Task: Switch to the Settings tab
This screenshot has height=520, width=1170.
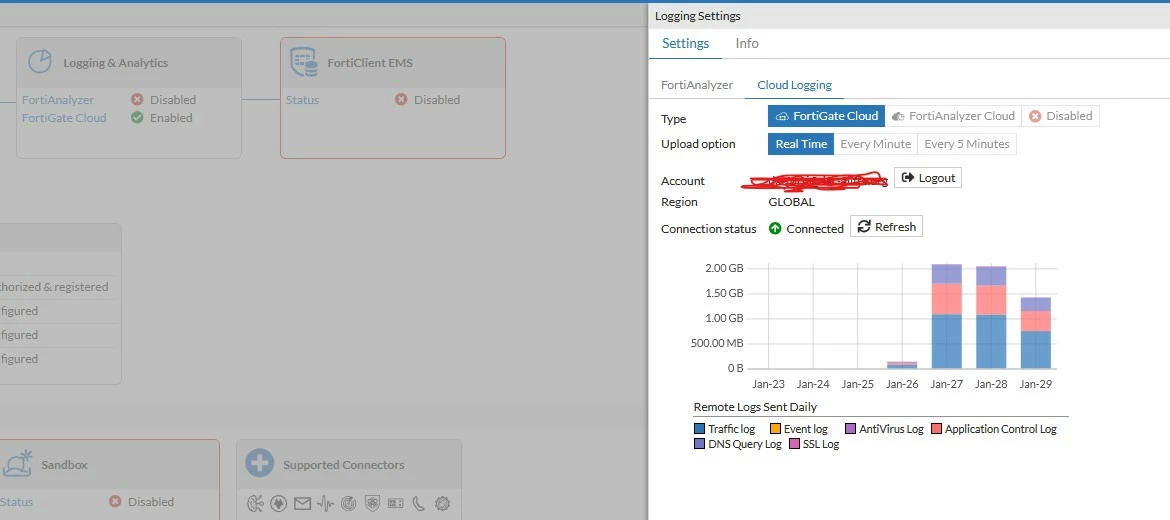Action: pyautogui.click(x=685, y=43)
